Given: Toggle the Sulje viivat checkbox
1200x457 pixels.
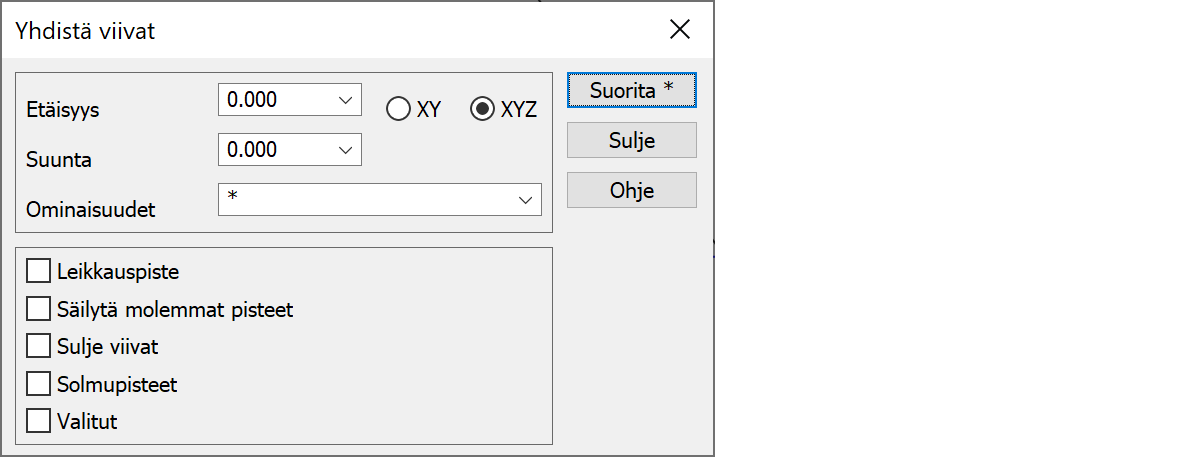Looking at the screenshot, I should point(39,347).
